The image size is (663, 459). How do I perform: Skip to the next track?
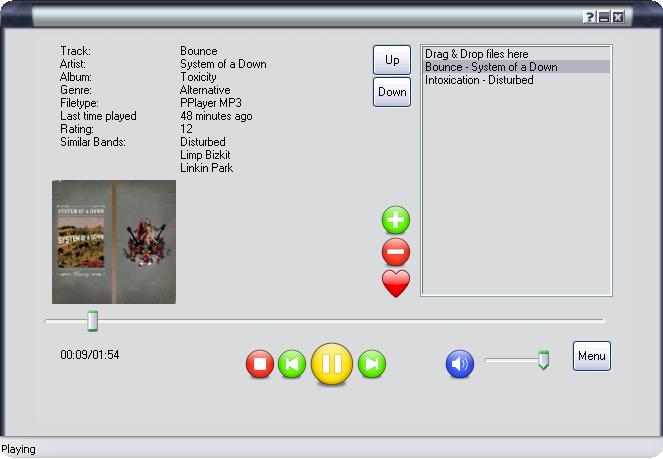(372, 363)
